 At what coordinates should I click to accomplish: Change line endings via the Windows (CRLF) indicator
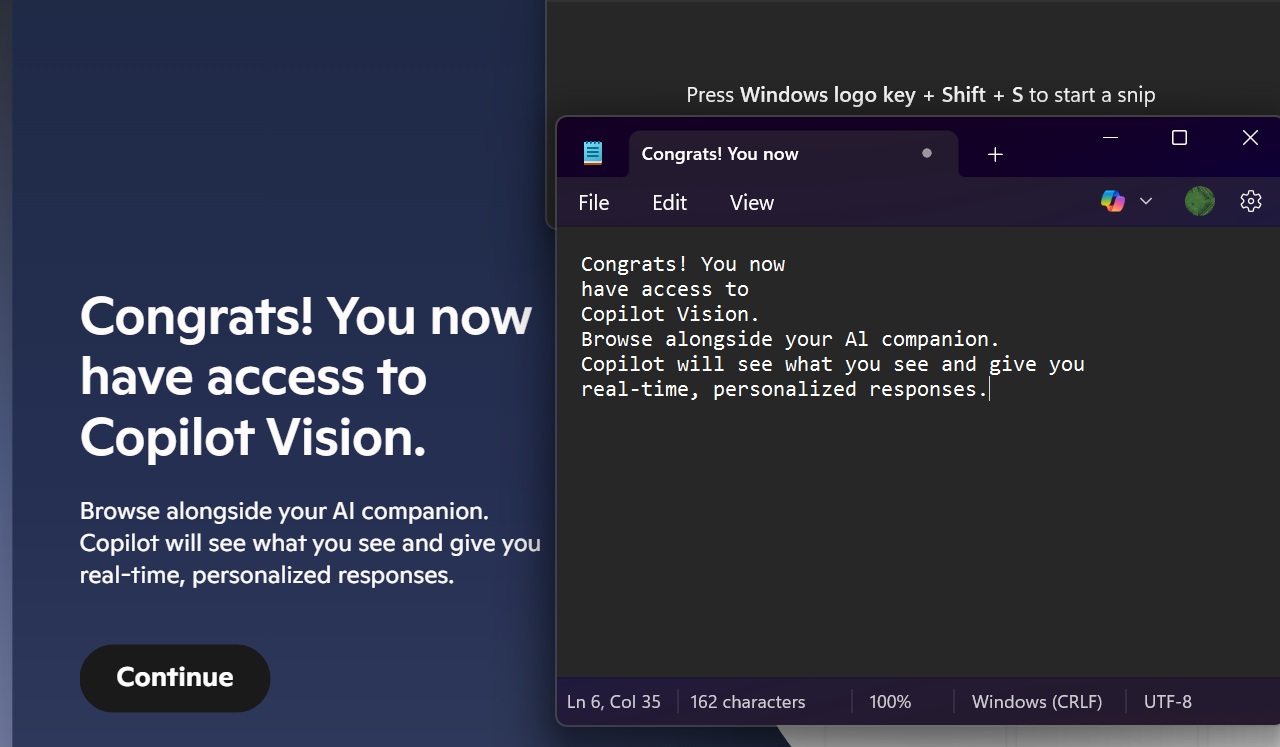1037,701
